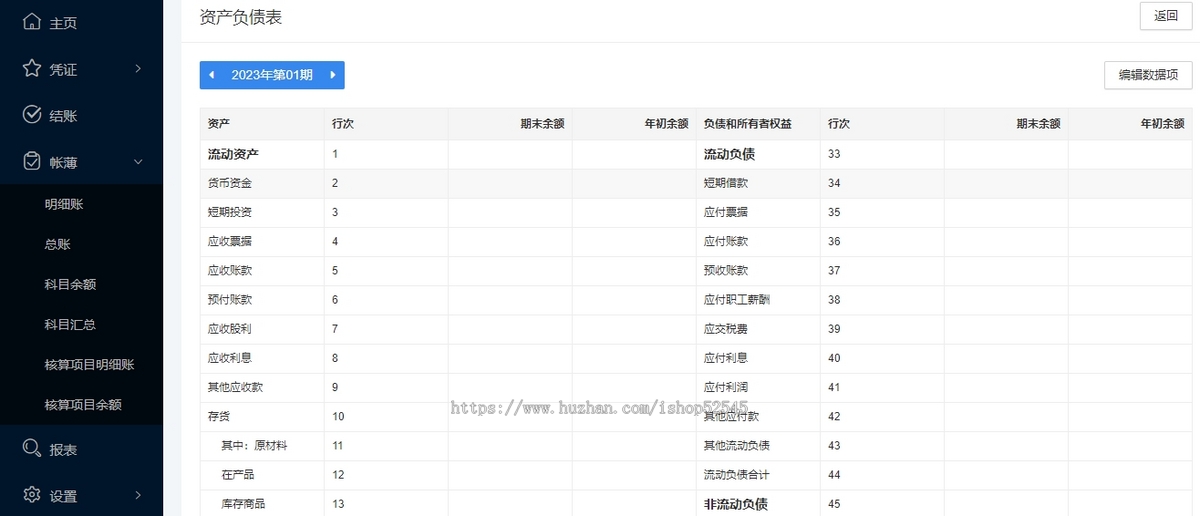1200x516 pixels.
Task: Expand the 凭证 menu chevron
Action: click(x=138, y=69)
